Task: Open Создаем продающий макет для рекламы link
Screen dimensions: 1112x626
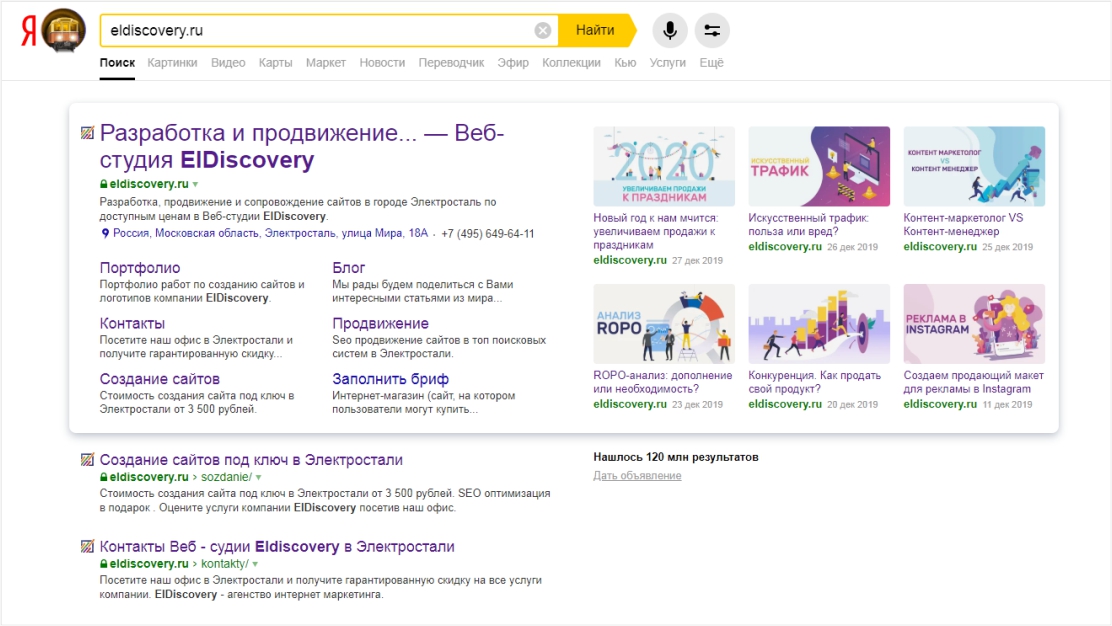Action: click(x=973, y=382)
